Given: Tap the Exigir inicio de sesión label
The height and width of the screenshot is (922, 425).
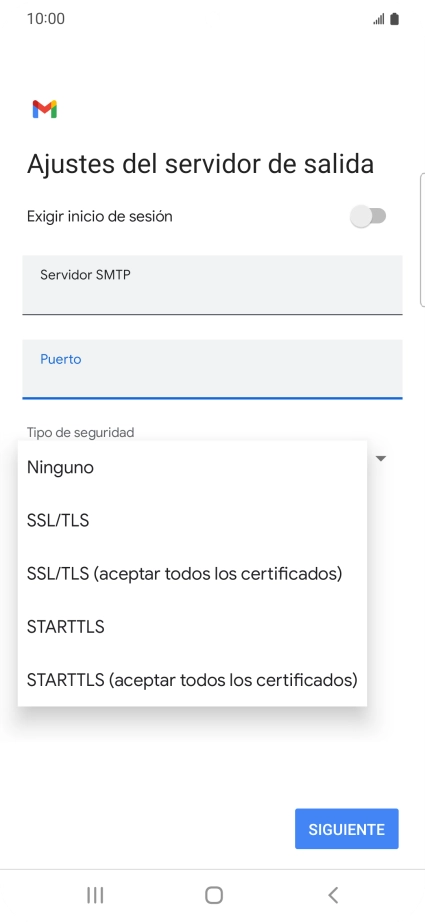Looking at the screenshot, I should click(99, 216).
